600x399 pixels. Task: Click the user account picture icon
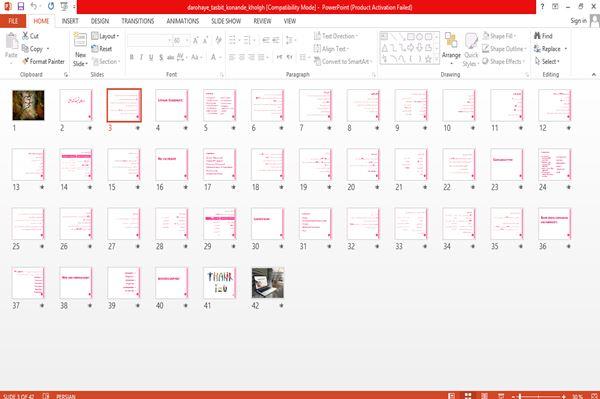594,21
